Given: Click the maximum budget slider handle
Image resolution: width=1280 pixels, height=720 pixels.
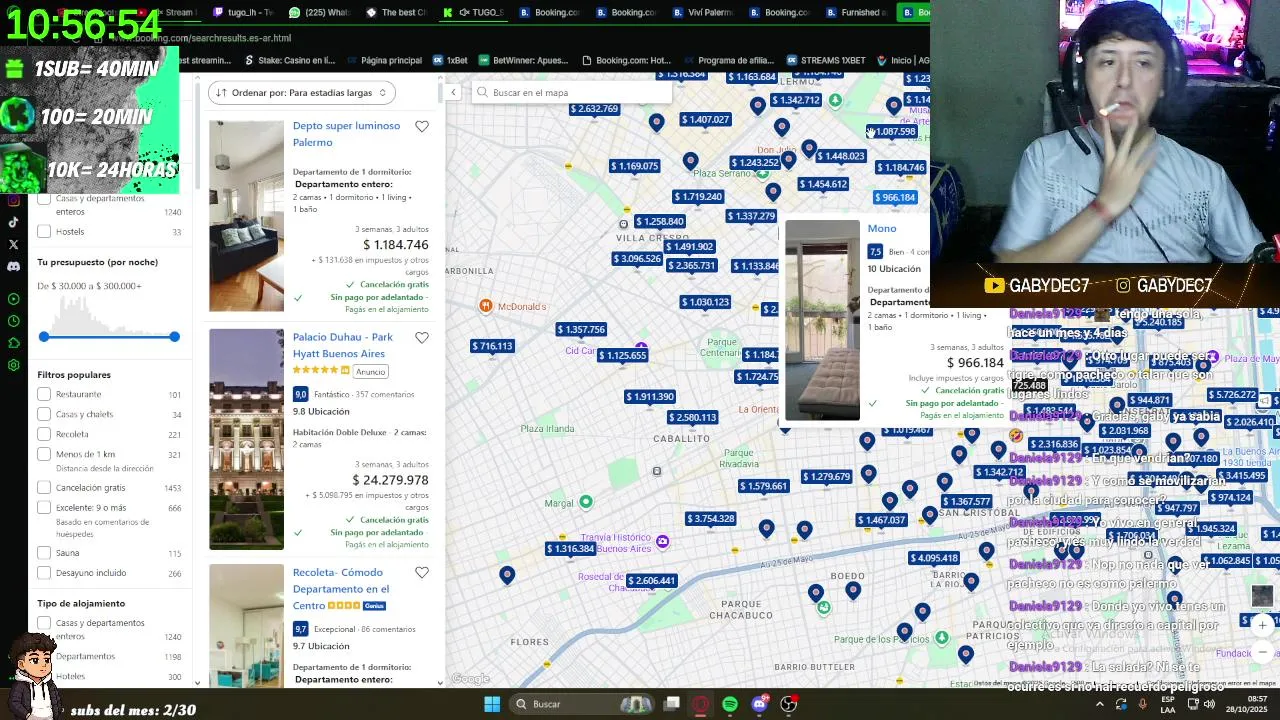Looking at the screenshot, I should pos(174,337).
